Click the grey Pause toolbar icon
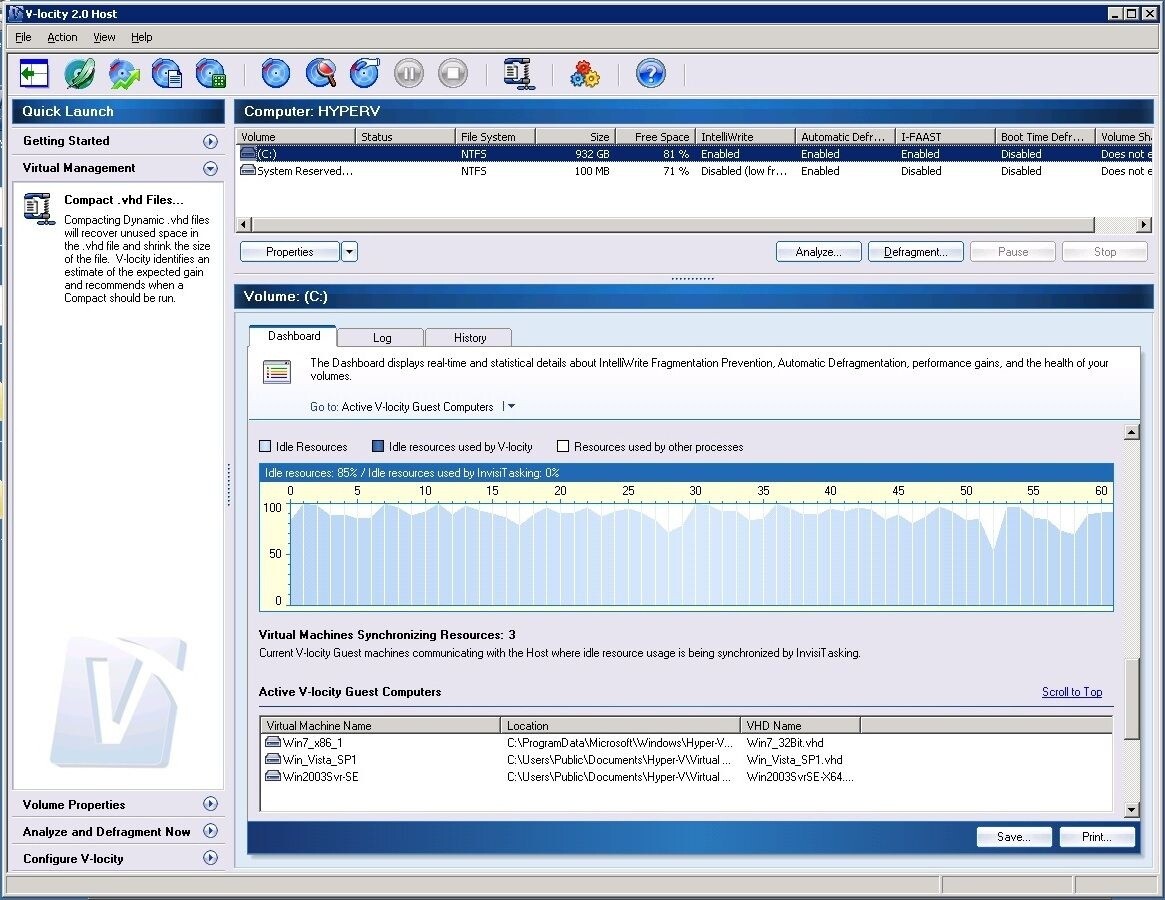 click(x=409, y=74)
